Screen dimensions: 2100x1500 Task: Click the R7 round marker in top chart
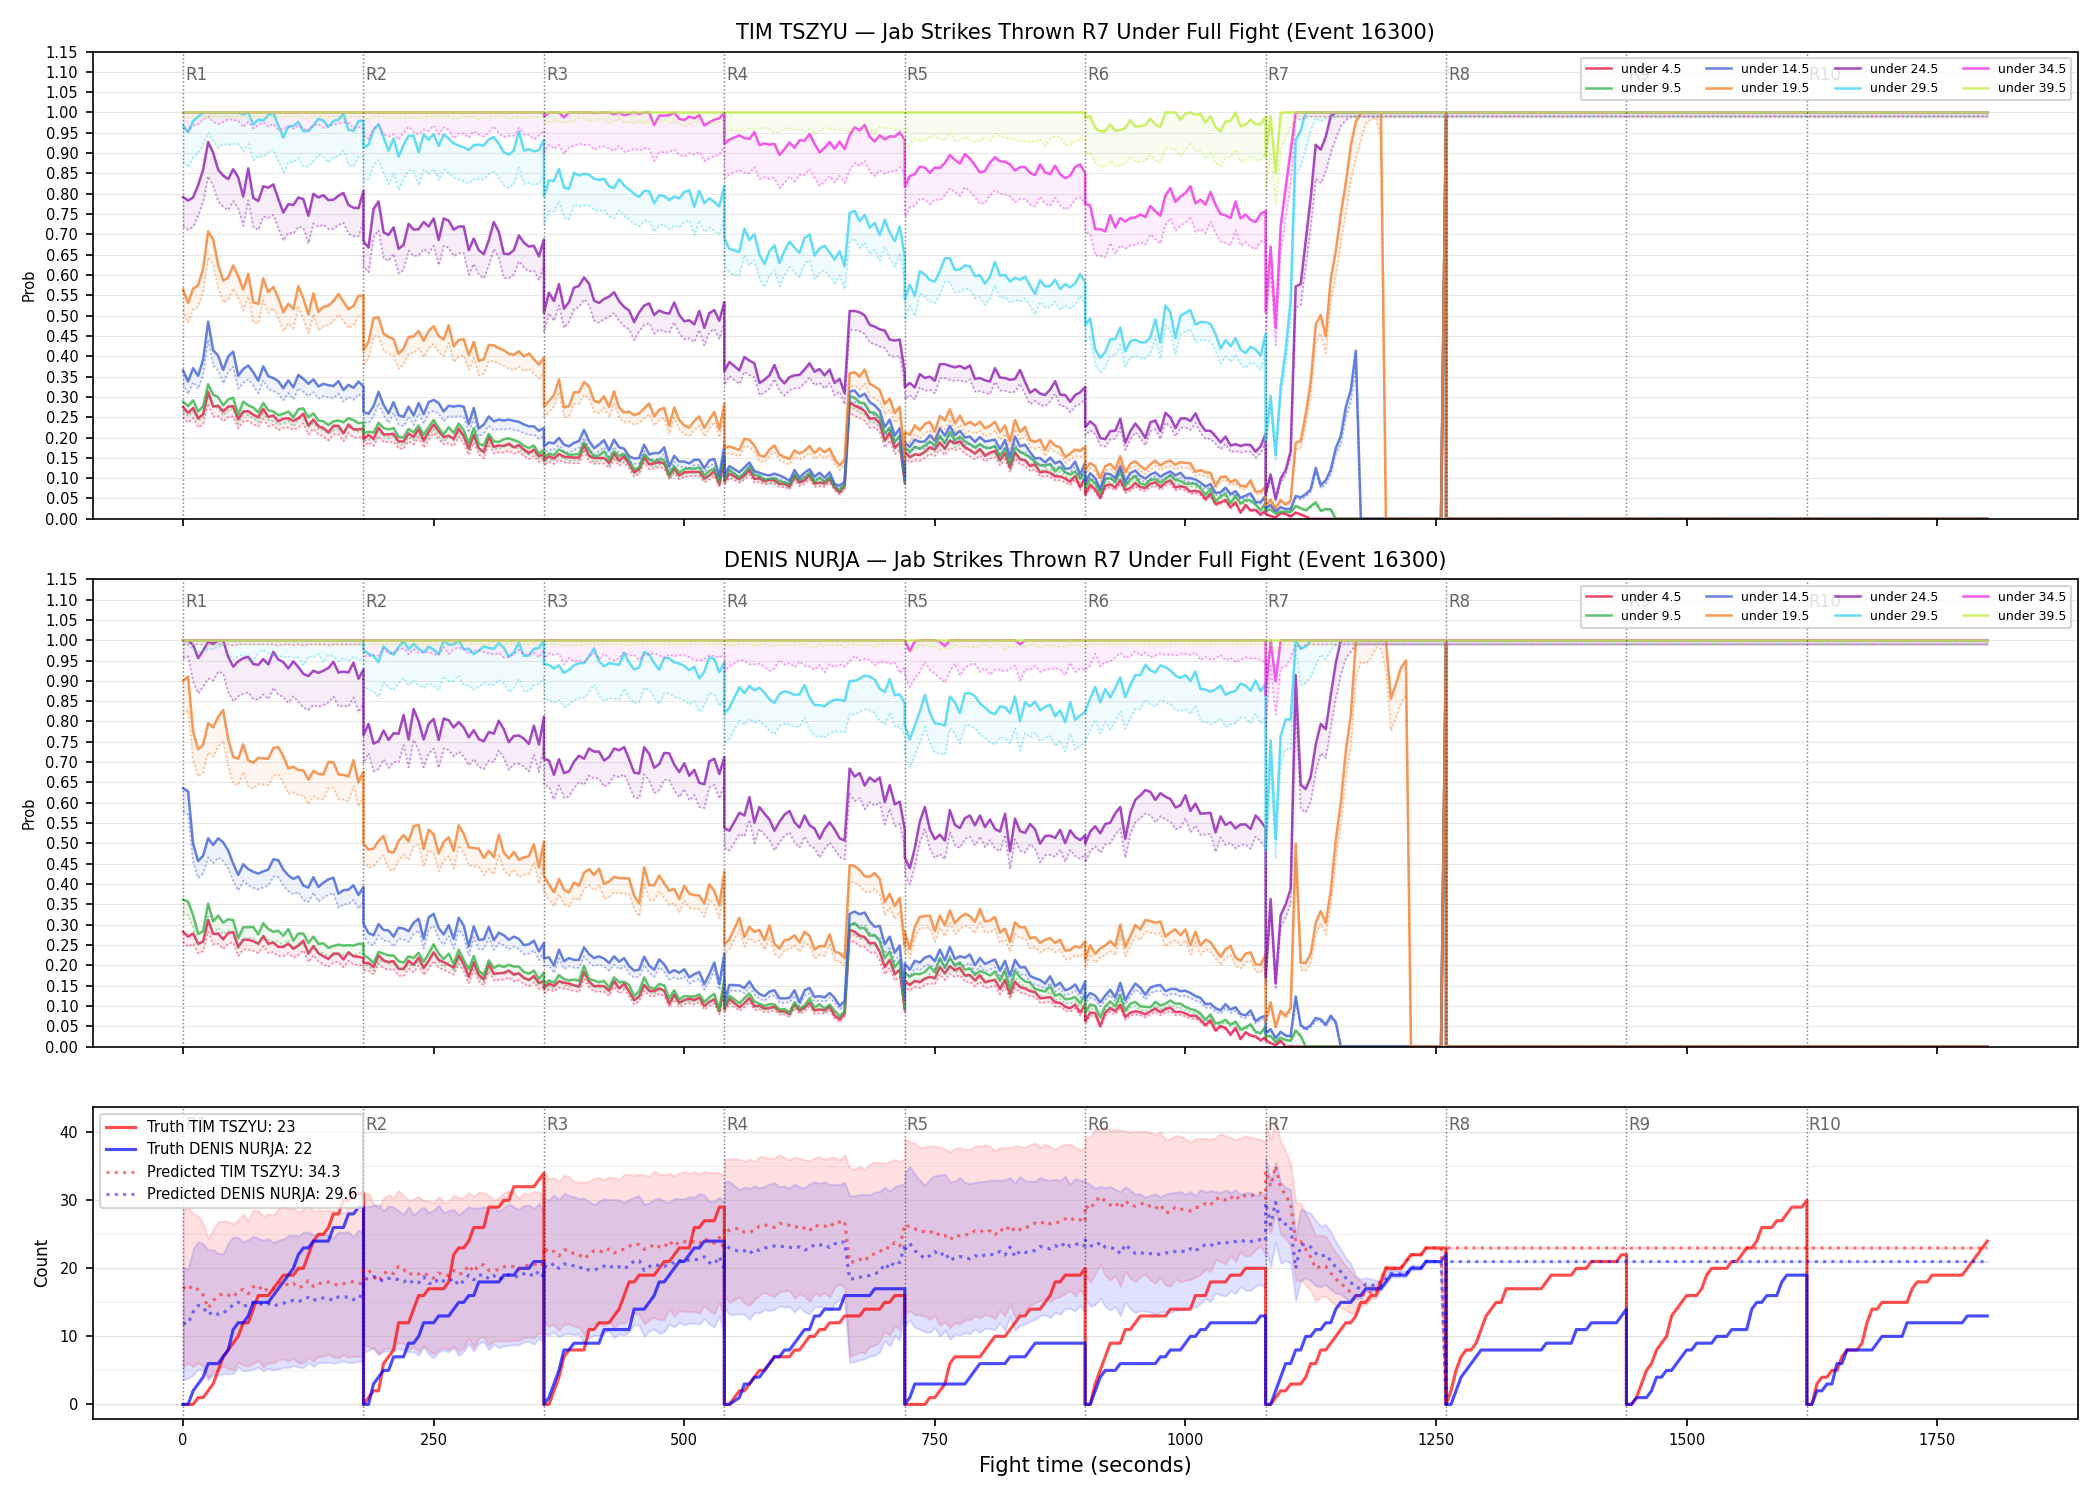point(1278,74)
